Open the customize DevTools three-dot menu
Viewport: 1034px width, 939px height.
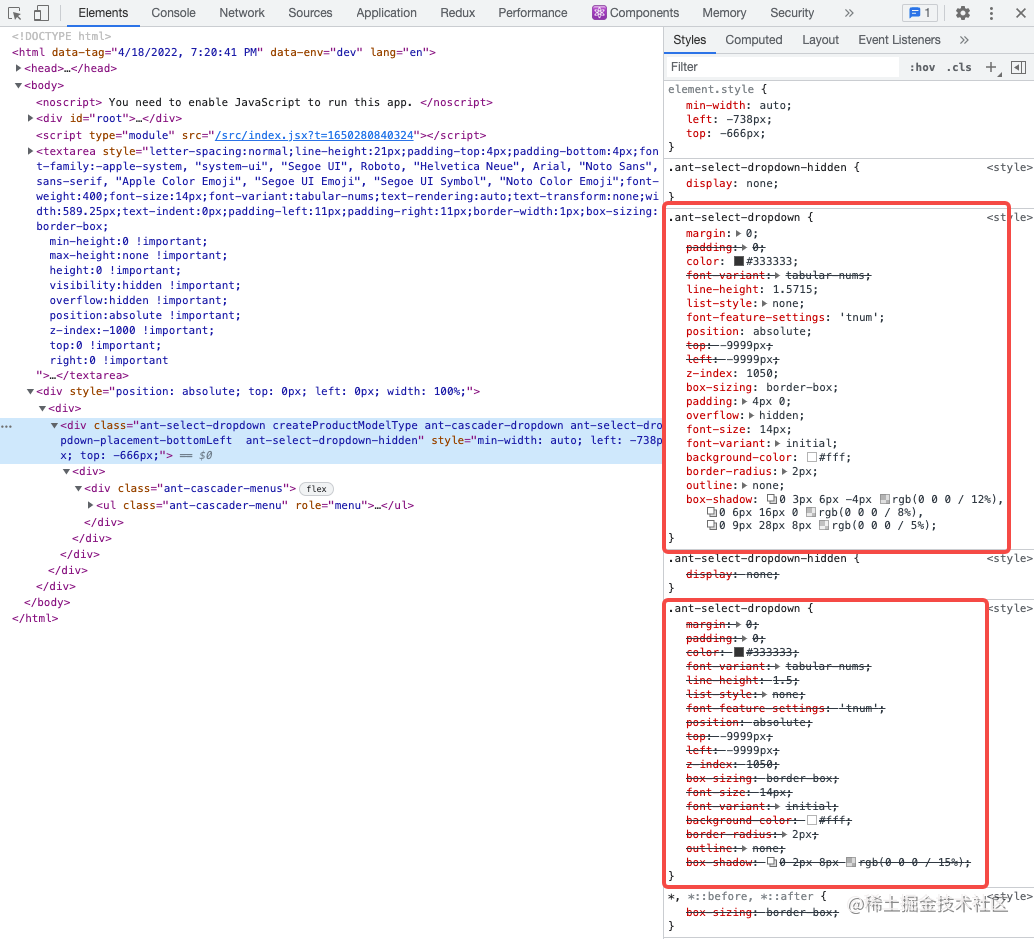click(x=991, y=13)
